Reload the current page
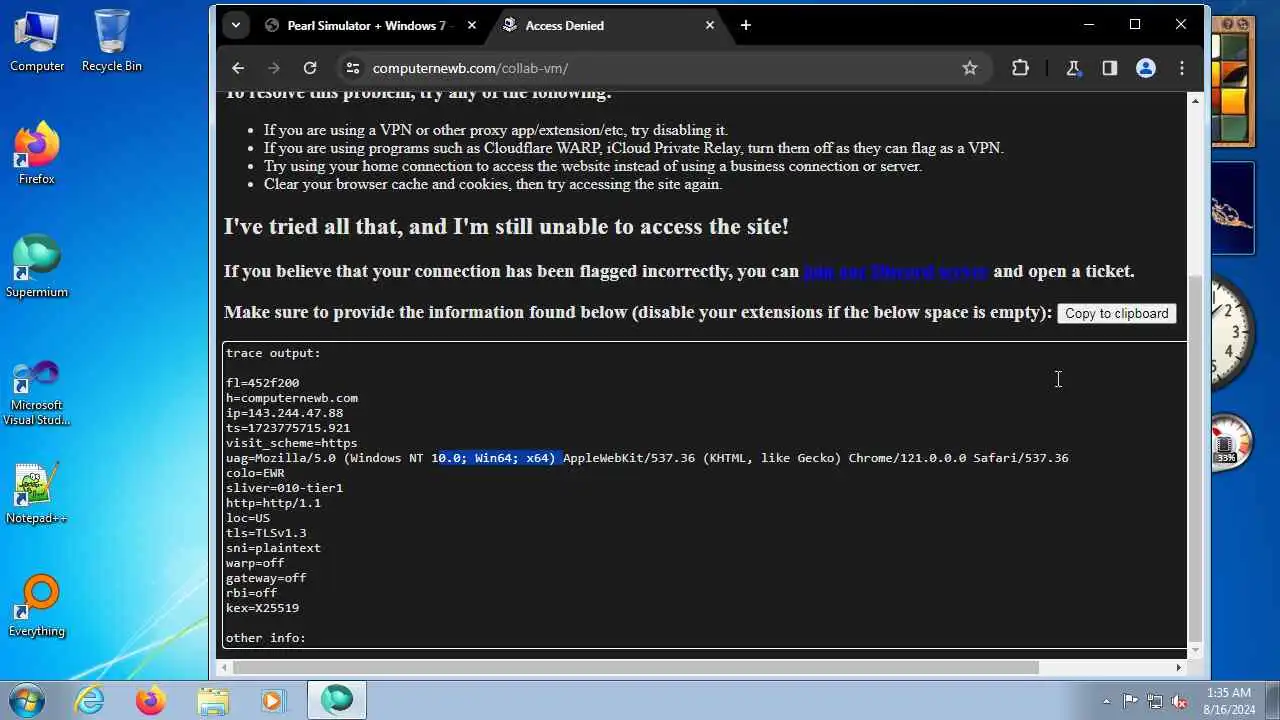This screenshot has width=1280, height=720. 310,68
